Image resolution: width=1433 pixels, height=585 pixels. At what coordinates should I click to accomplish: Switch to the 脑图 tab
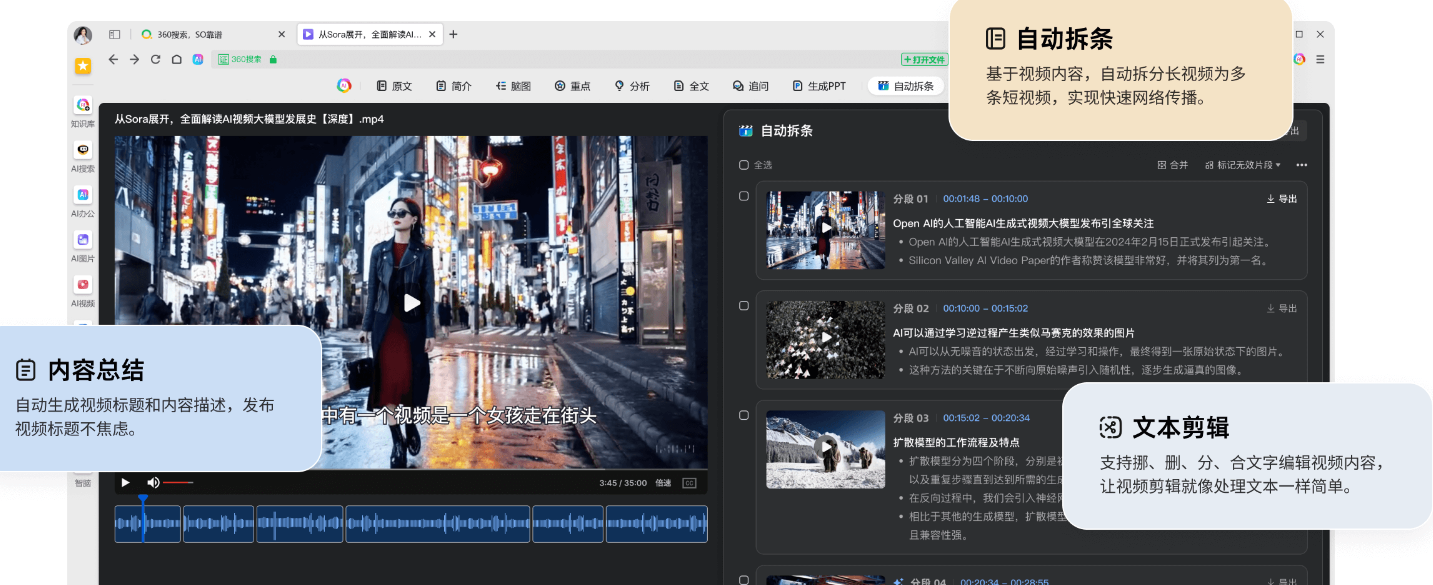pos(513,86)
